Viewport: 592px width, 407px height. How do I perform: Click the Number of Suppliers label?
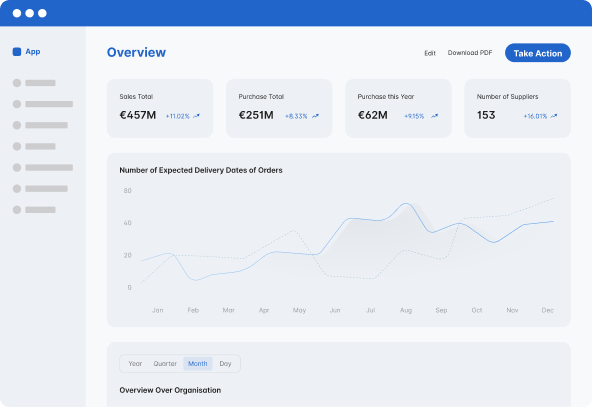point(507,97)
